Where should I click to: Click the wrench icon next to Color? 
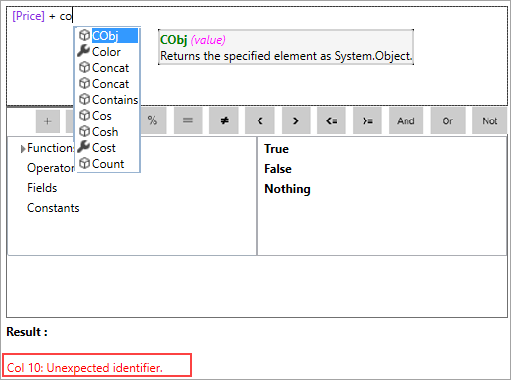(84, 51)
